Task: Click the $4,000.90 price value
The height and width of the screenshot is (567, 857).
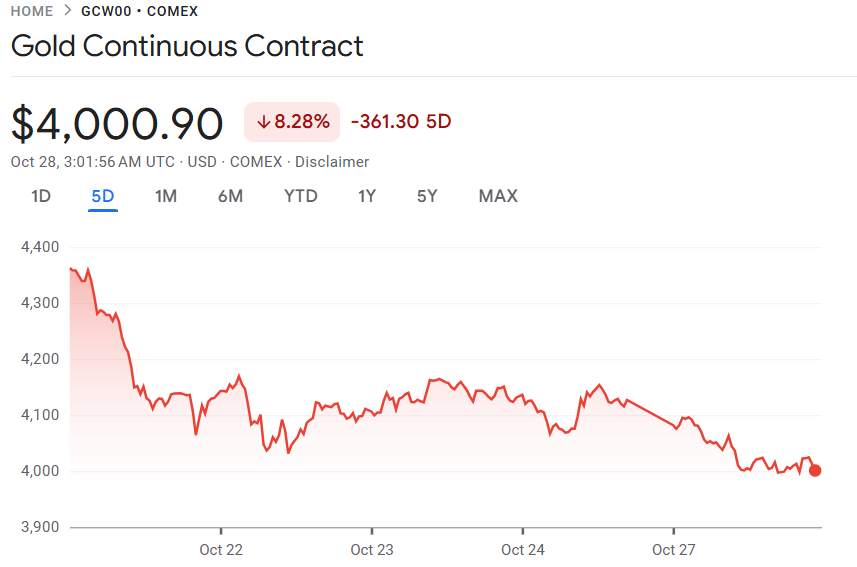Action: tap(117, 123)
